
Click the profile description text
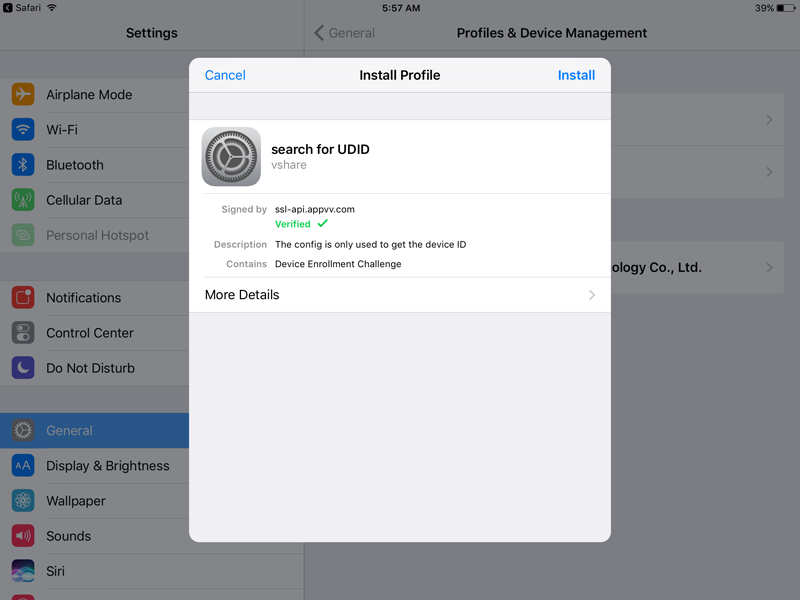[x=370, y=244]
